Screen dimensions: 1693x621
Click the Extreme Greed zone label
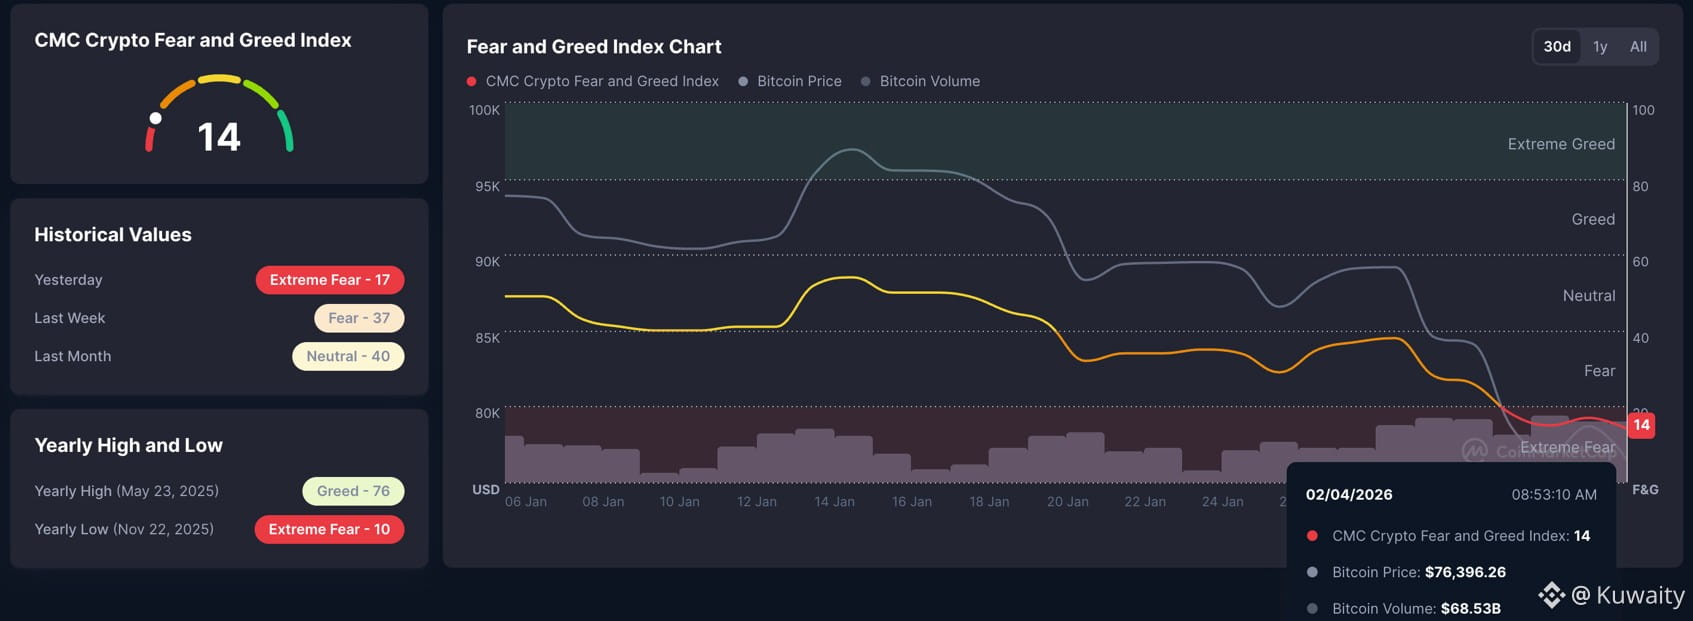click(1561, 144)
